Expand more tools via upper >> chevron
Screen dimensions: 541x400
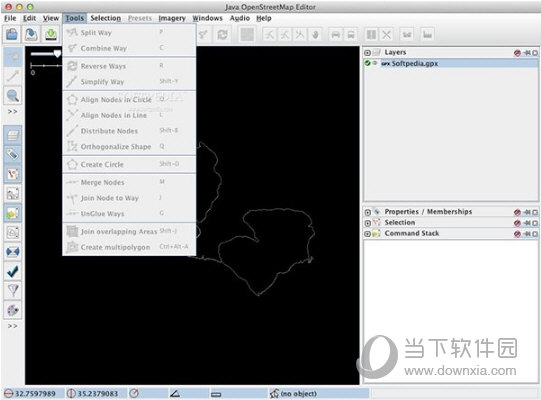tap(12, 111)
